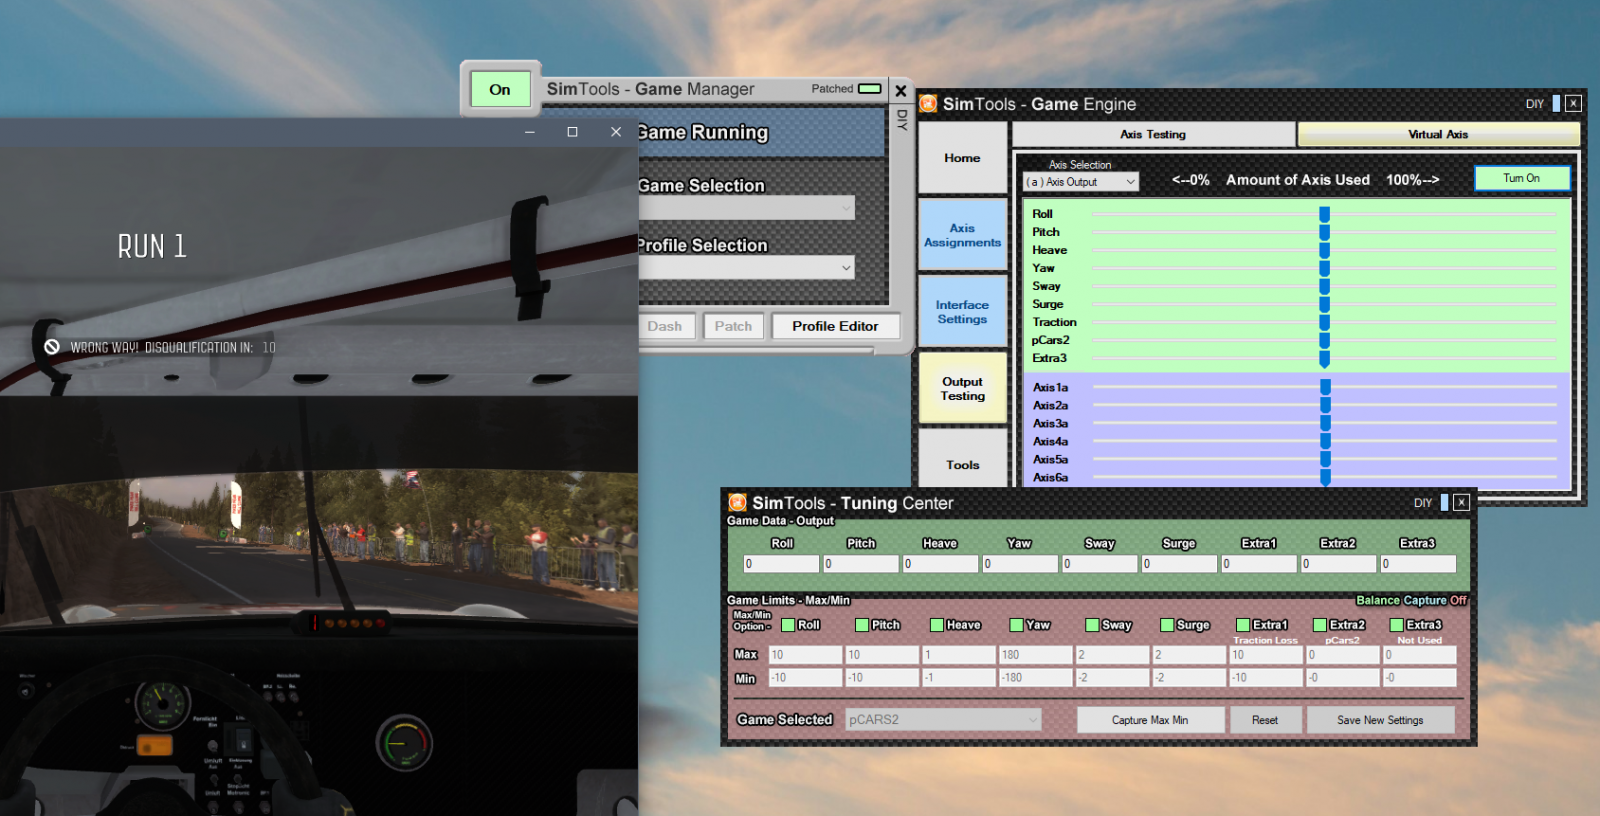Click the Patch button in Game Manager
The width and height of the screenshot is (1600, 816).
click(x=733, y=326)
